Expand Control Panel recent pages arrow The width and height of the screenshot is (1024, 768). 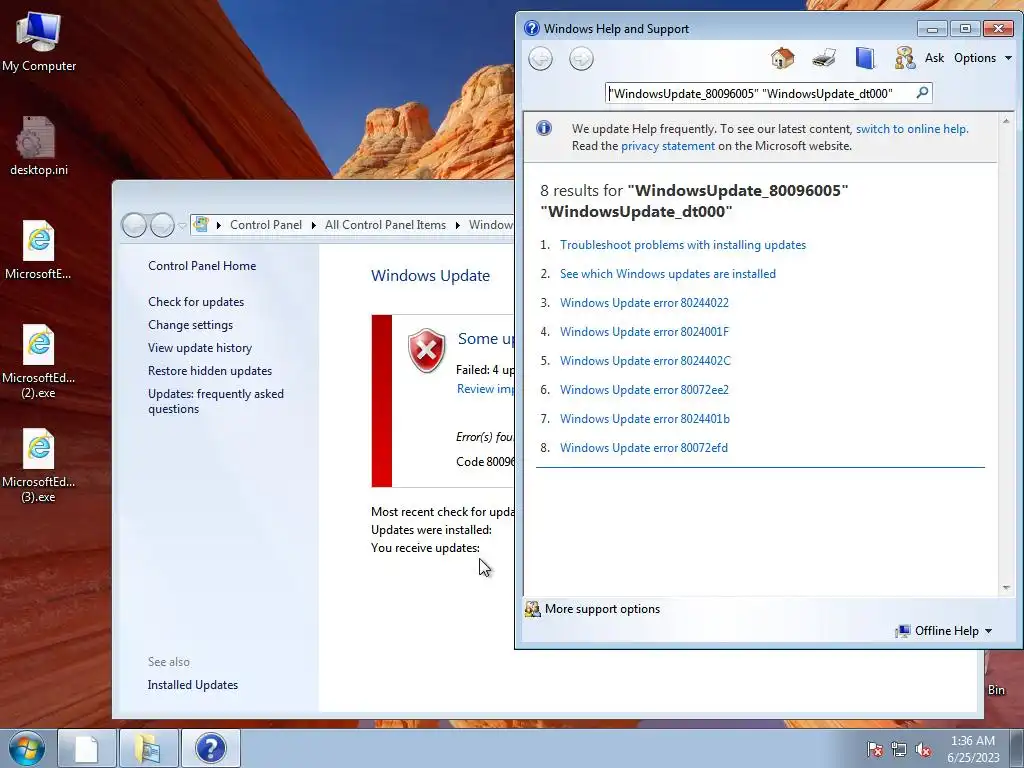[182, 225]
